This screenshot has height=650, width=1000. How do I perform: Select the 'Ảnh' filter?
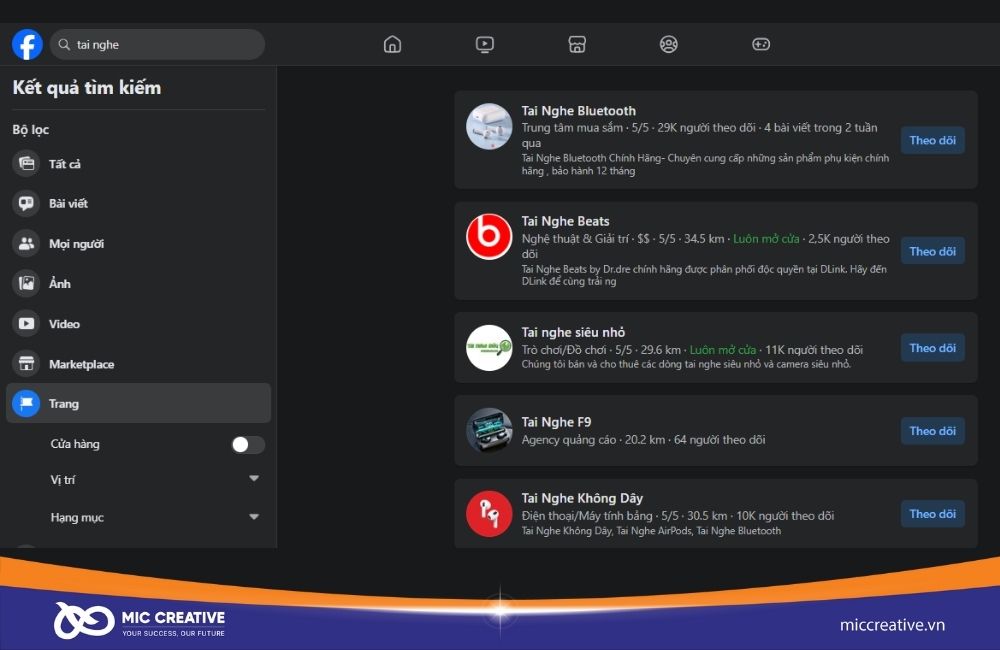tap(138, 283)
